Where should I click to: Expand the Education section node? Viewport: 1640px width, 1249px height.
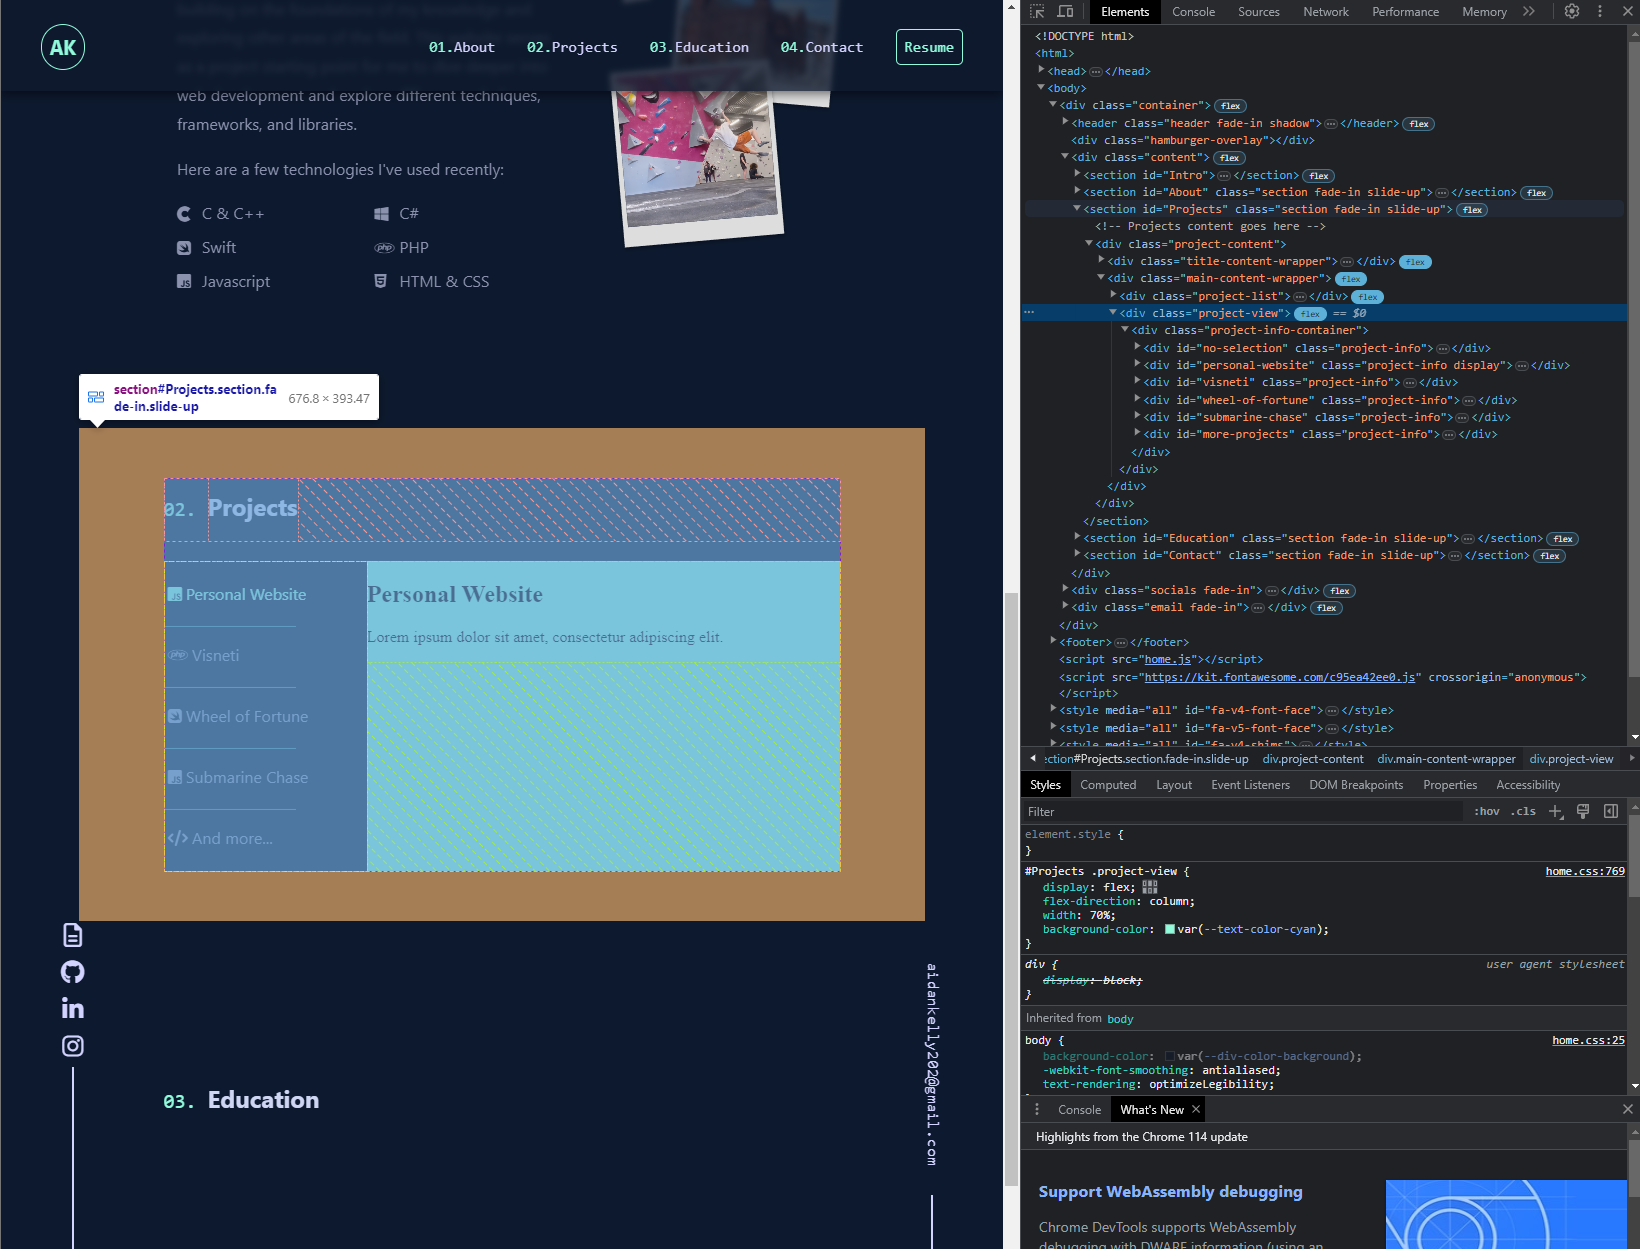click(x=1078, y=538)
